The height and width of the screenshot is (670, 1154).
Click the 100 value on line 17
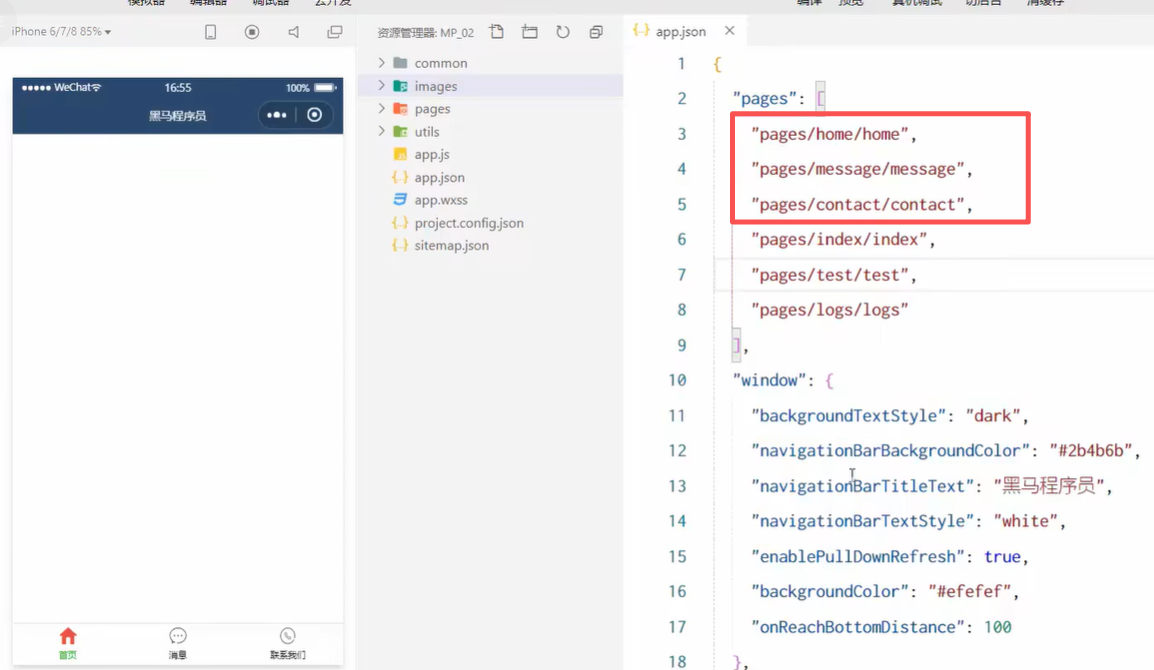click(x=997, y=627)
